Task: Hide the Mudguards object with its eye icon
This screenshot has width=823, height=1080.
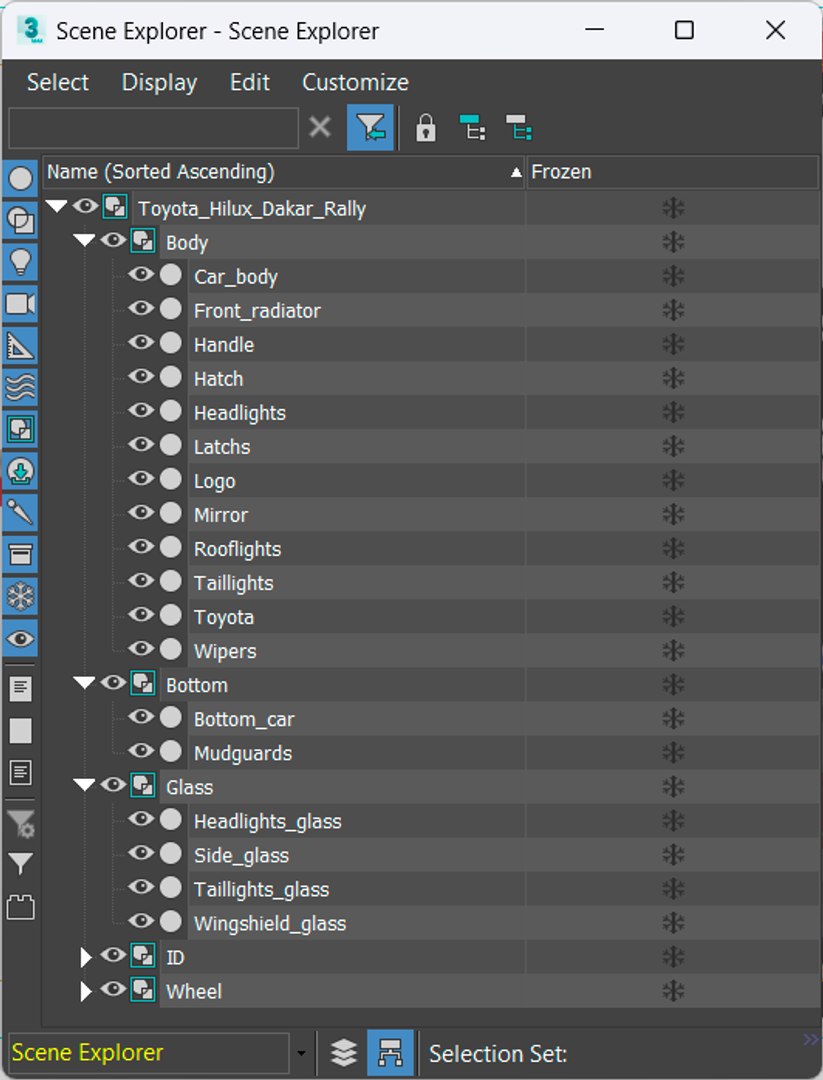Action: [x=141, y=751]
